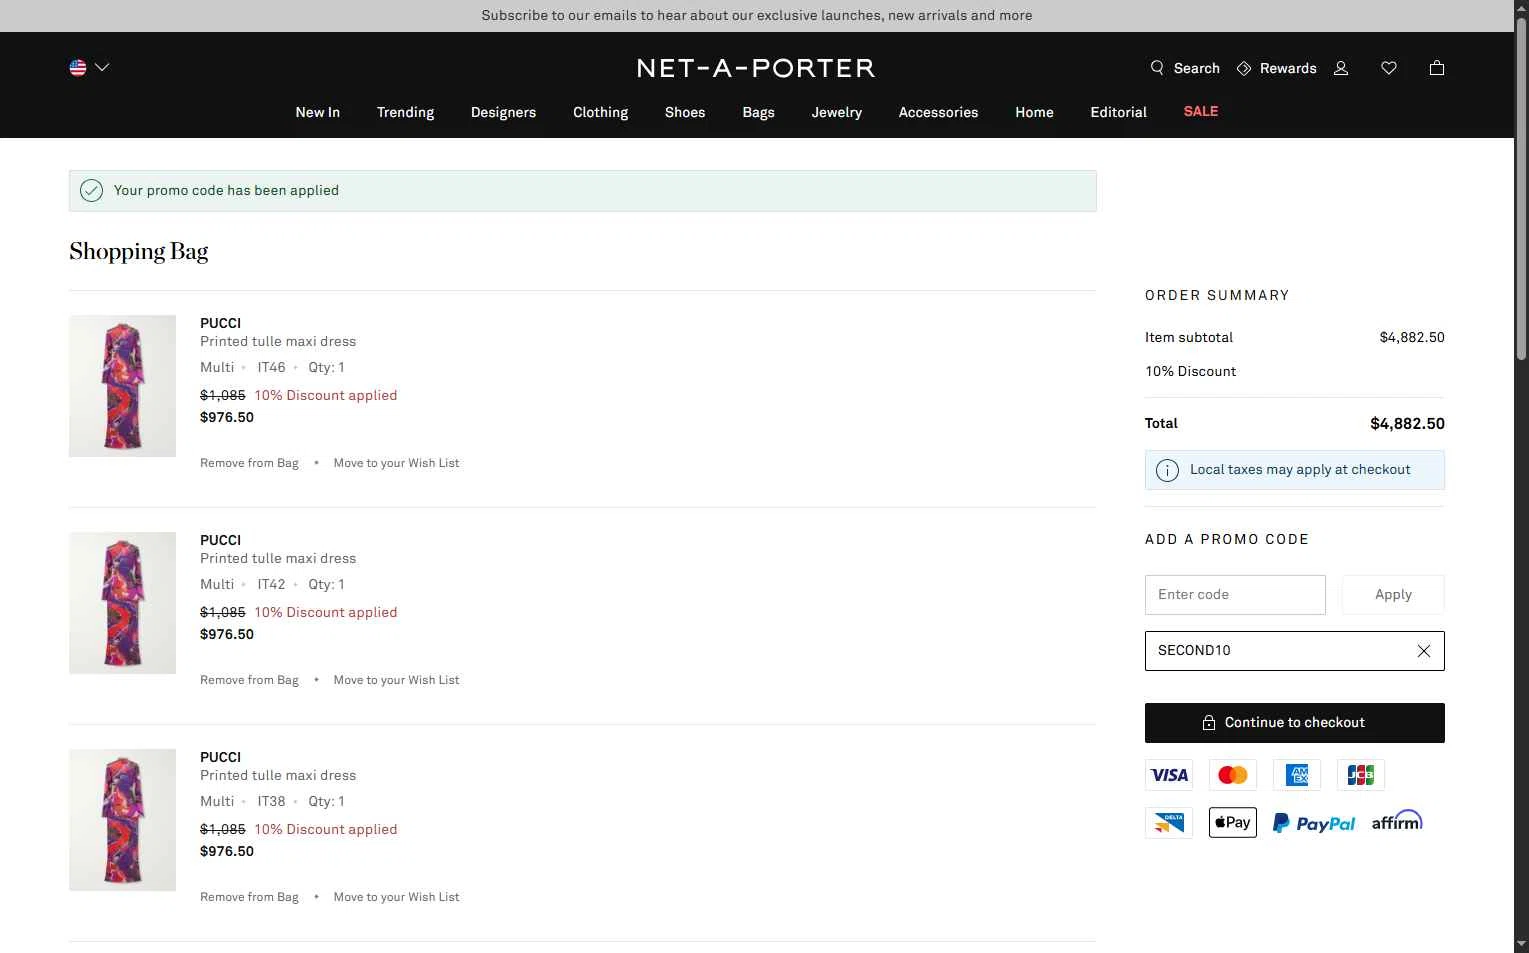This screenshot has height=953, width=1529.
Task: Open the Home category menu
Action: (x=1034, y=112)
